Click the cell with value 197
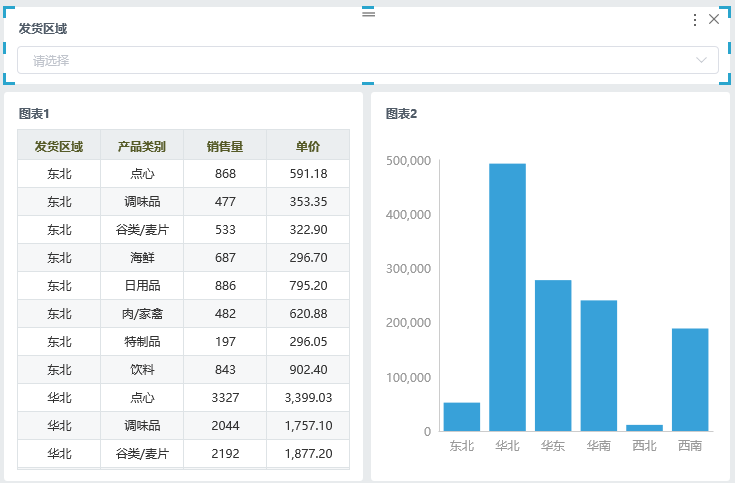735x483 pixels. (225, 342)
